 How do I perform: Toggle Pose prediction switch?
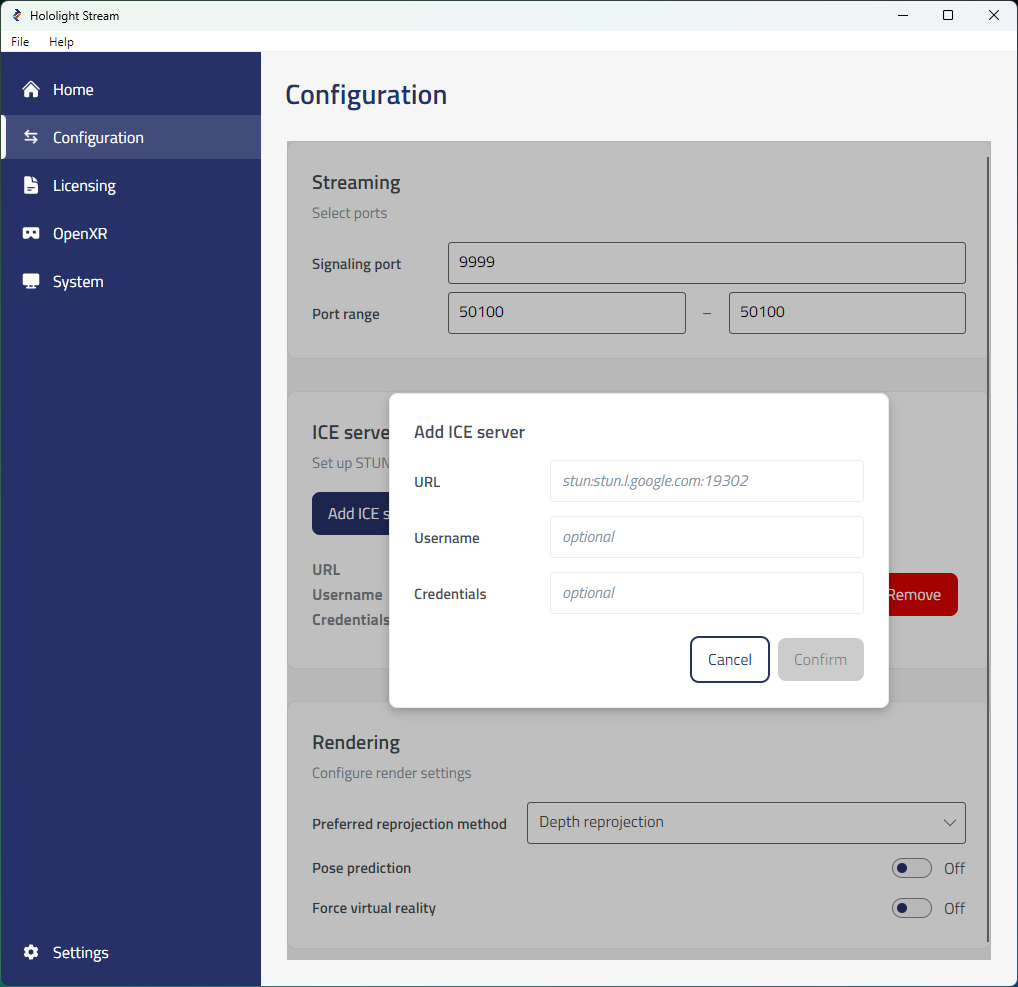pyautogui.click(x=912, y=868)
